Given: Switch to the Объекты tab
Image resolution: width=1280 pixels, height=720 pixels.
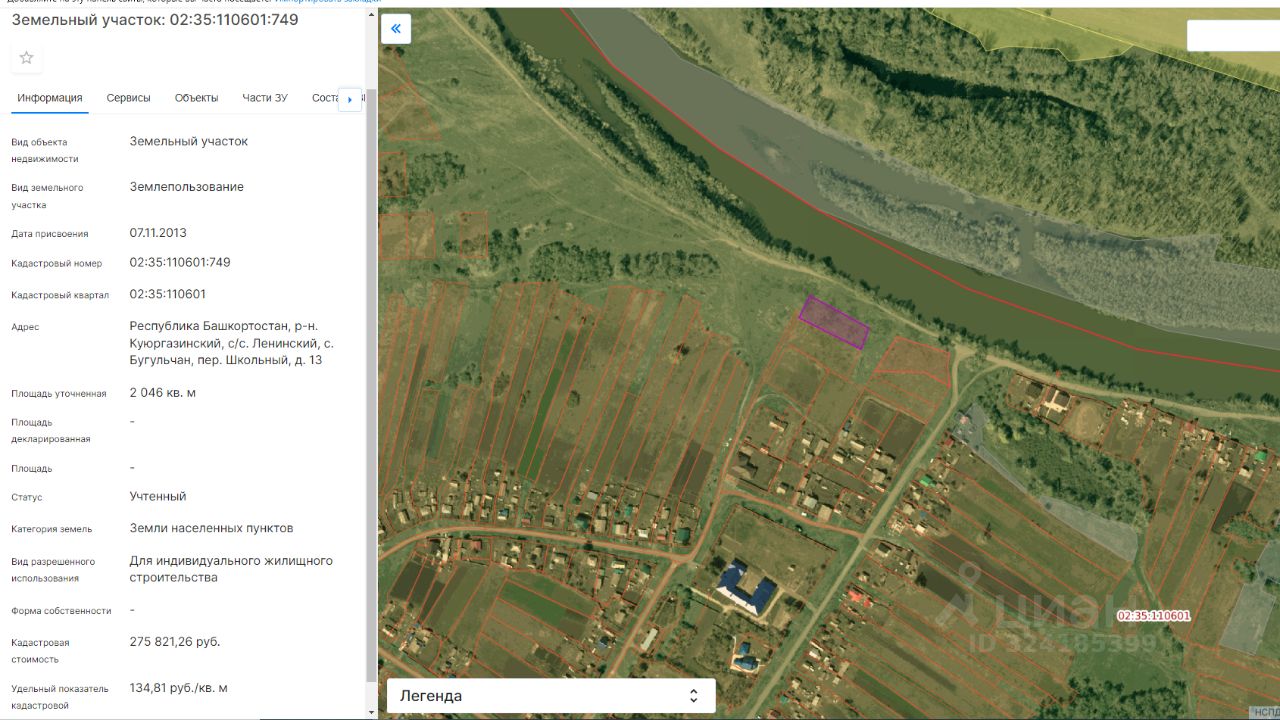Looking at the screenshot, I should pos(196,98).
